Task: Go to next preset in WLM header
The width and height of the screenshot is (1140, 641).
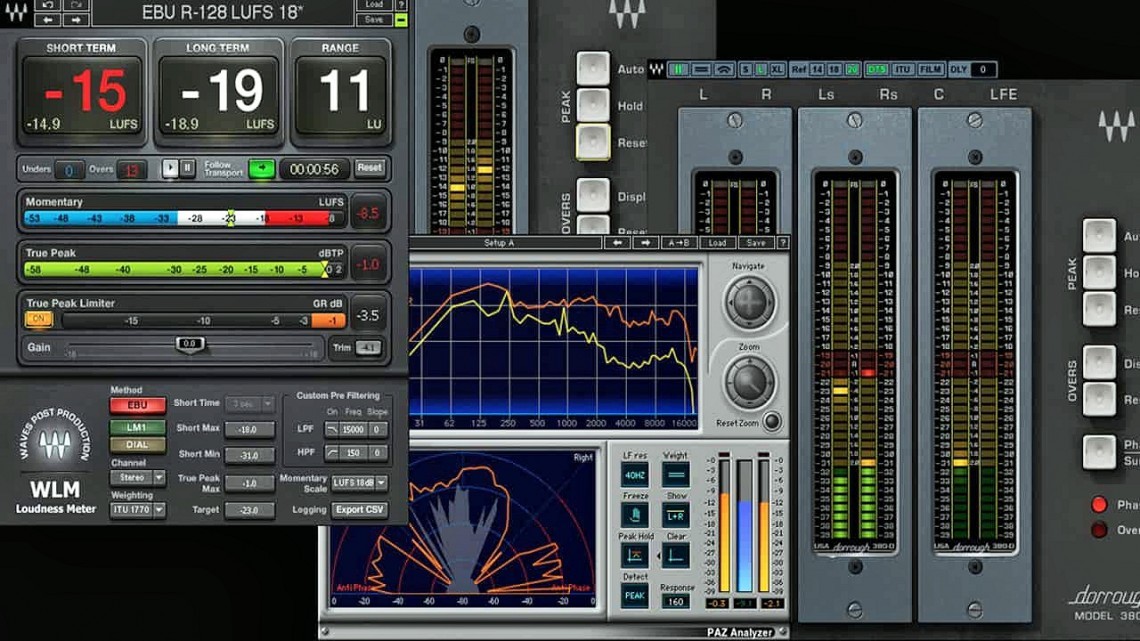Action: point(76,20)
